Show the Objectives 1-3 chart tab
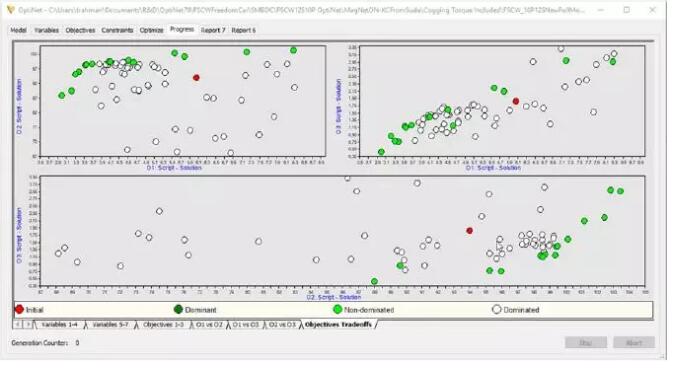 (163, 324)
